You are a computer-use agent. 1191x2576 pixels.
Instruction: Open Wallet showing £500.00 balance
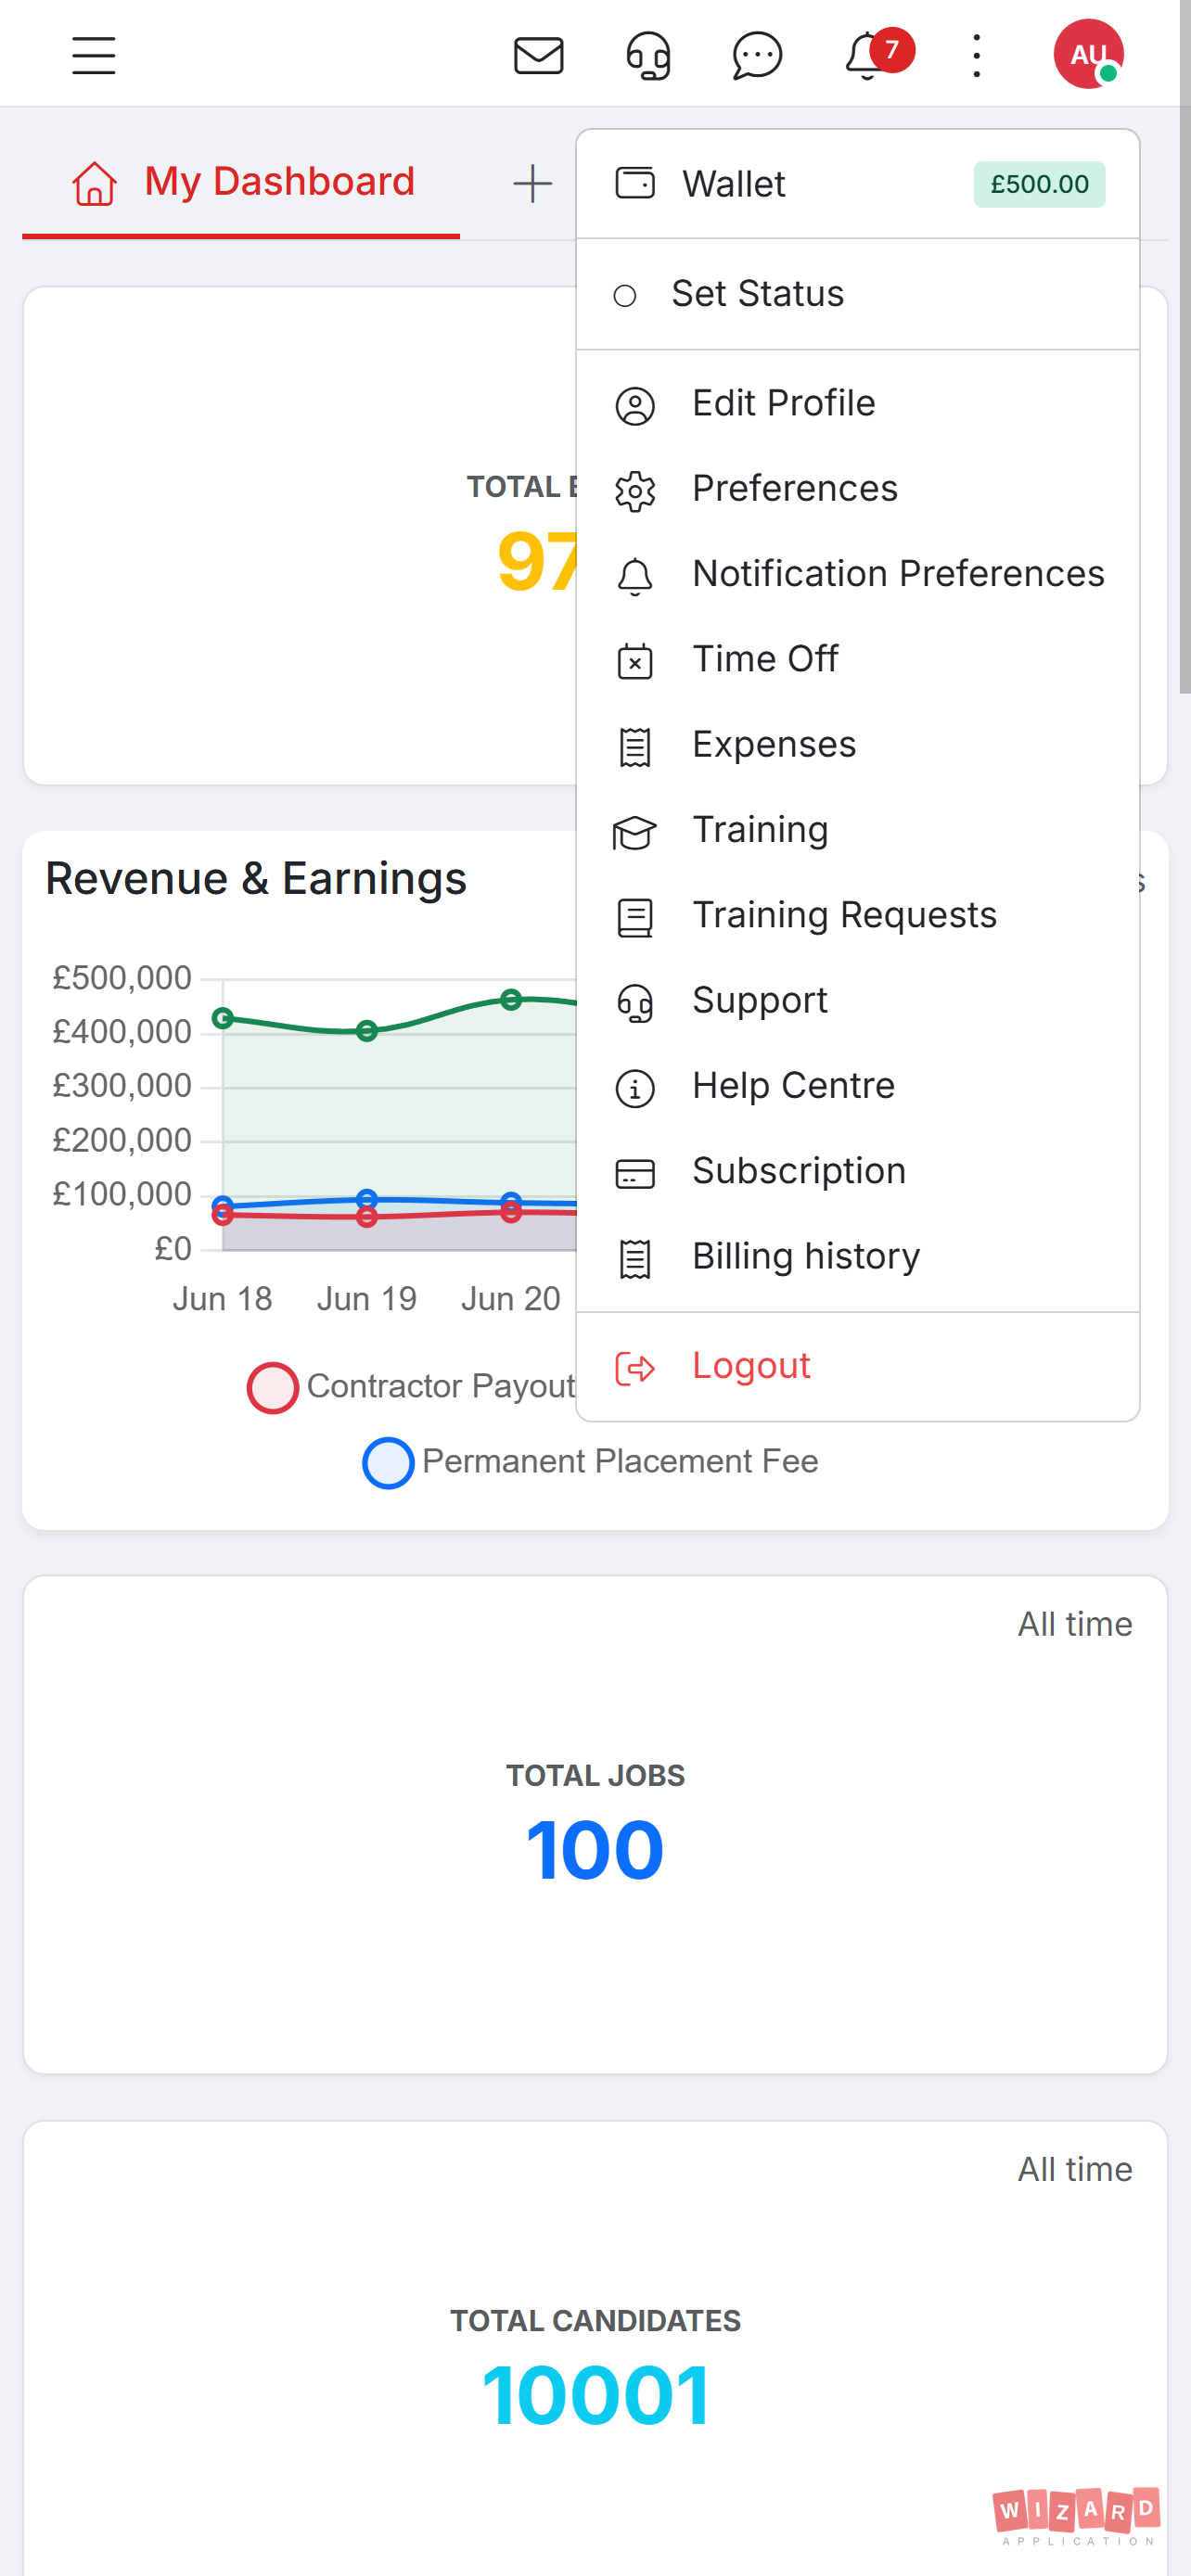click(858, 184)
